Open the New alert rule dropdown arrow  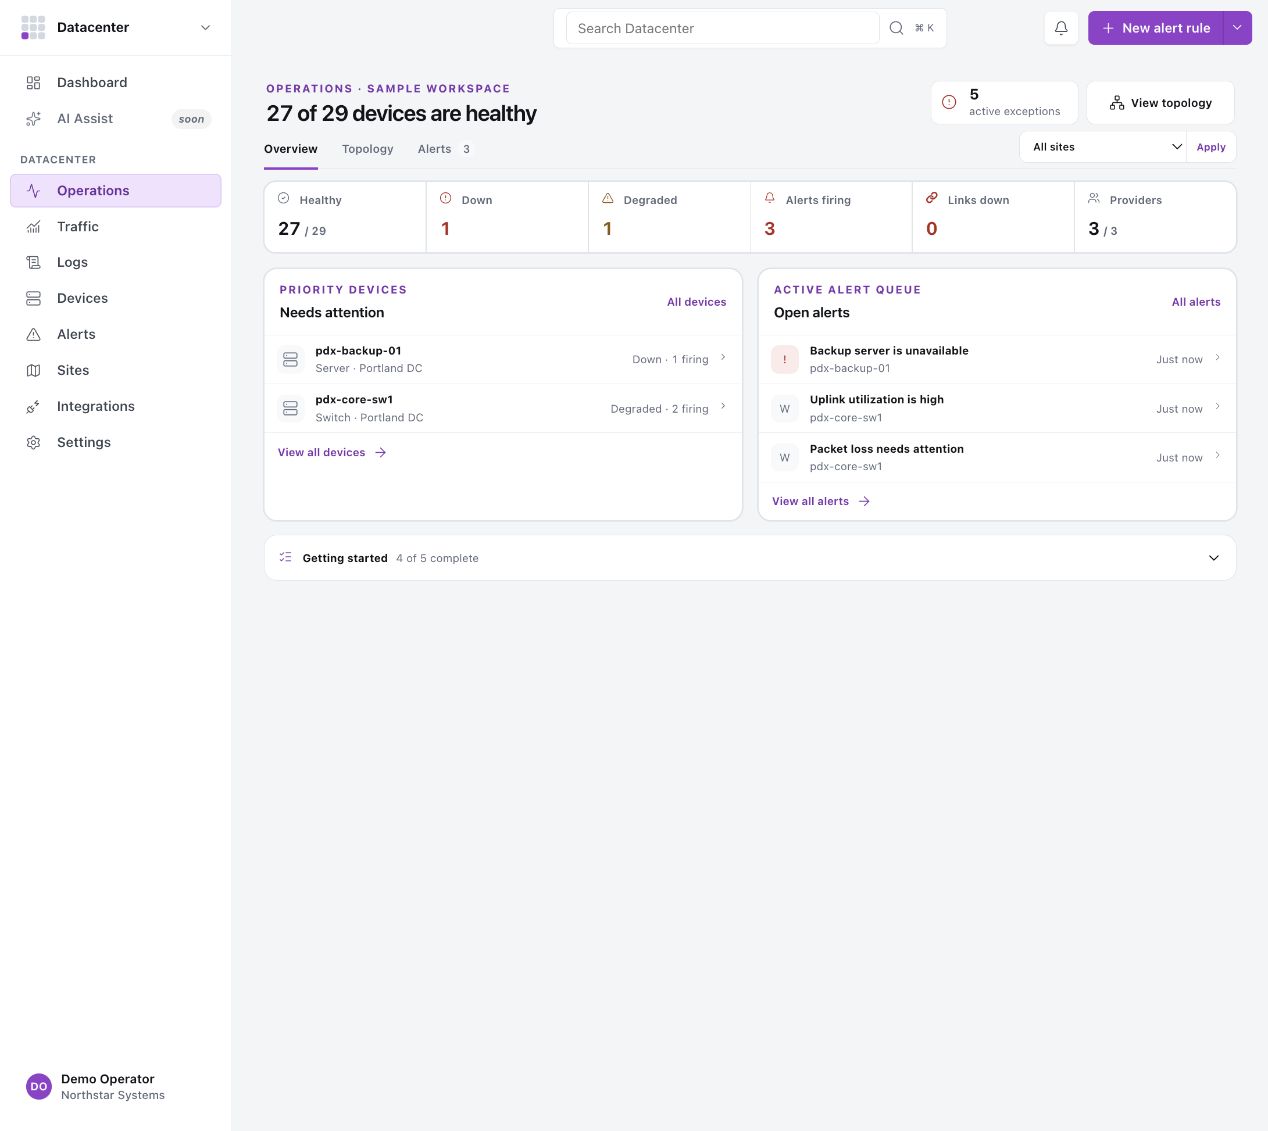(x=1238, y=28)
